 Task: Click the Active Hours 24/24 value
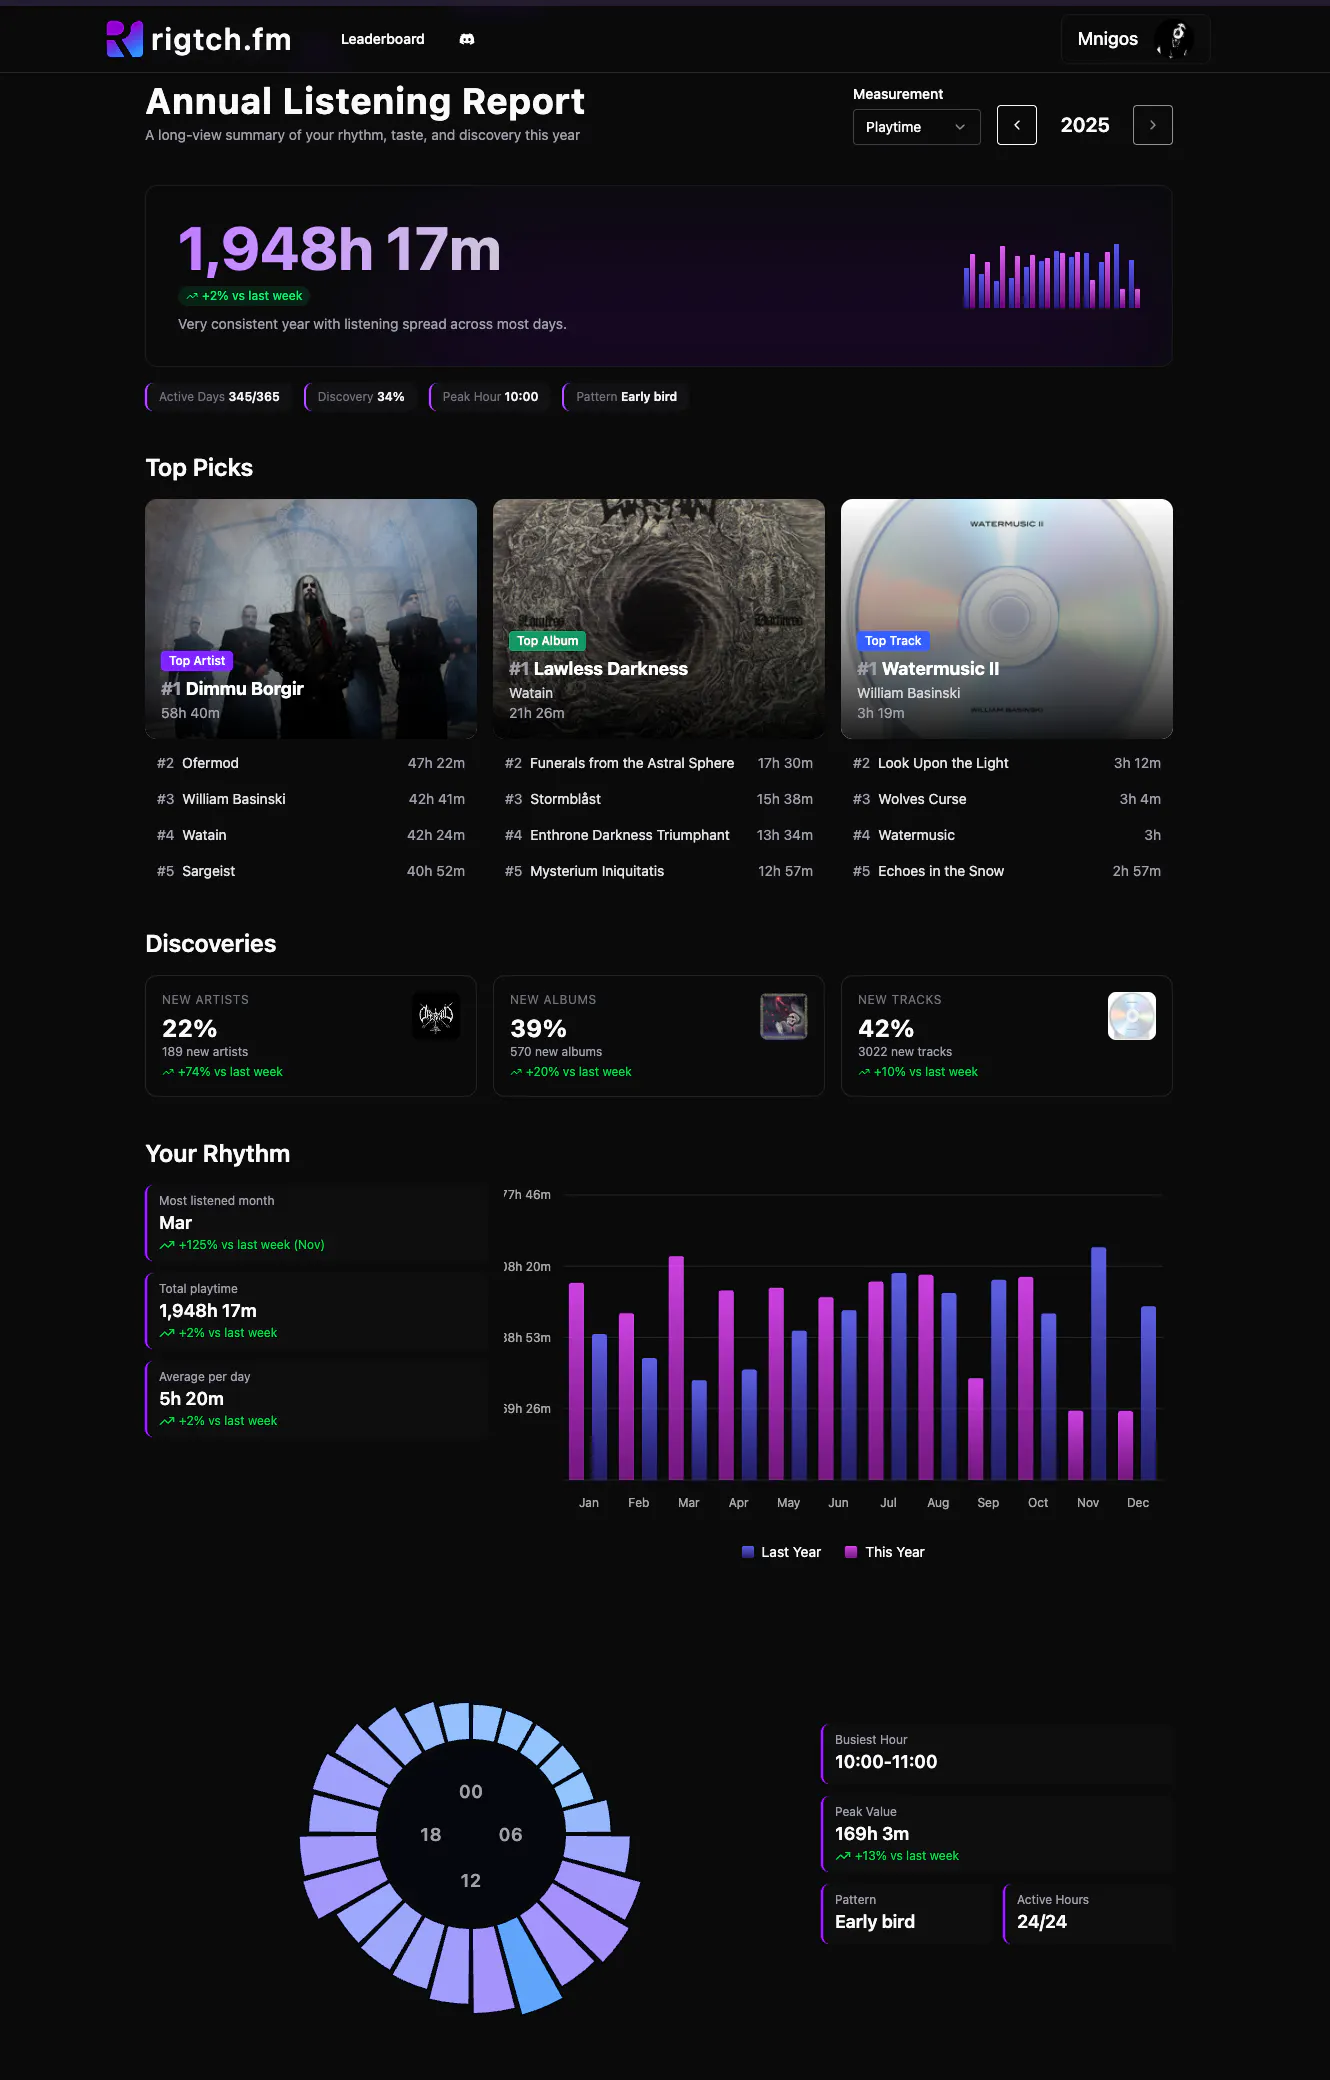[x=1042, y=1922]
